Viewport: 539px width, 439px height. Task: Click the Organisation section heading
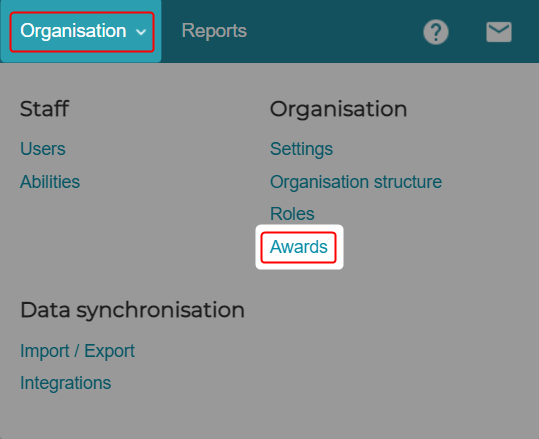[338, 109]
